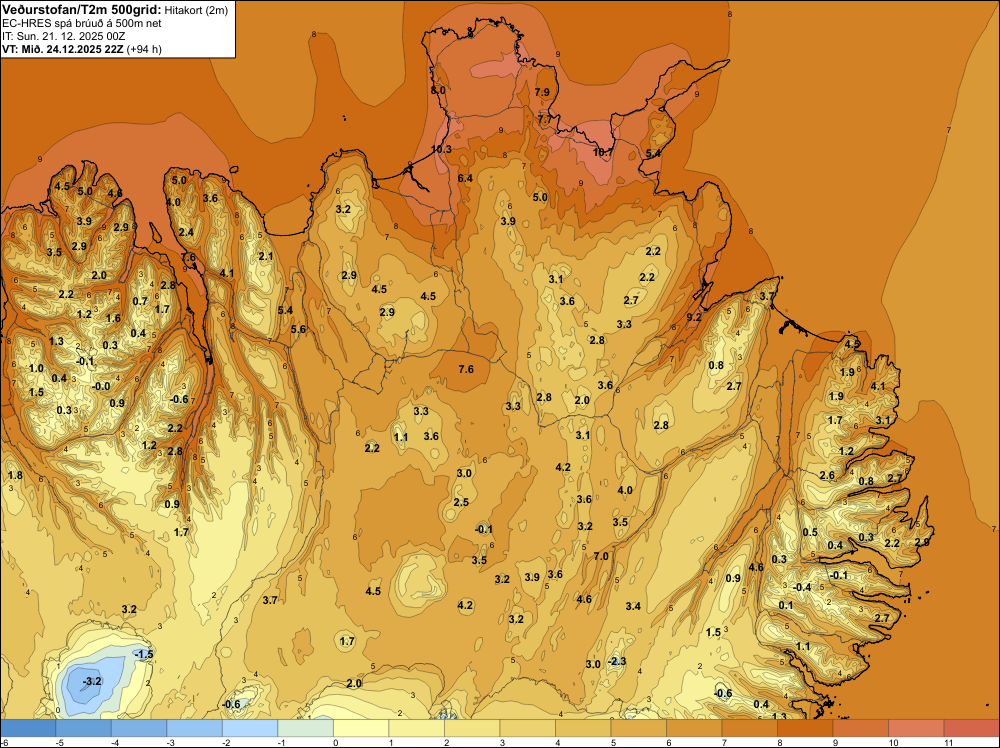Click the legend scale label -5
The width and height of the screenshot is (1000, 748).
[60, 743]
